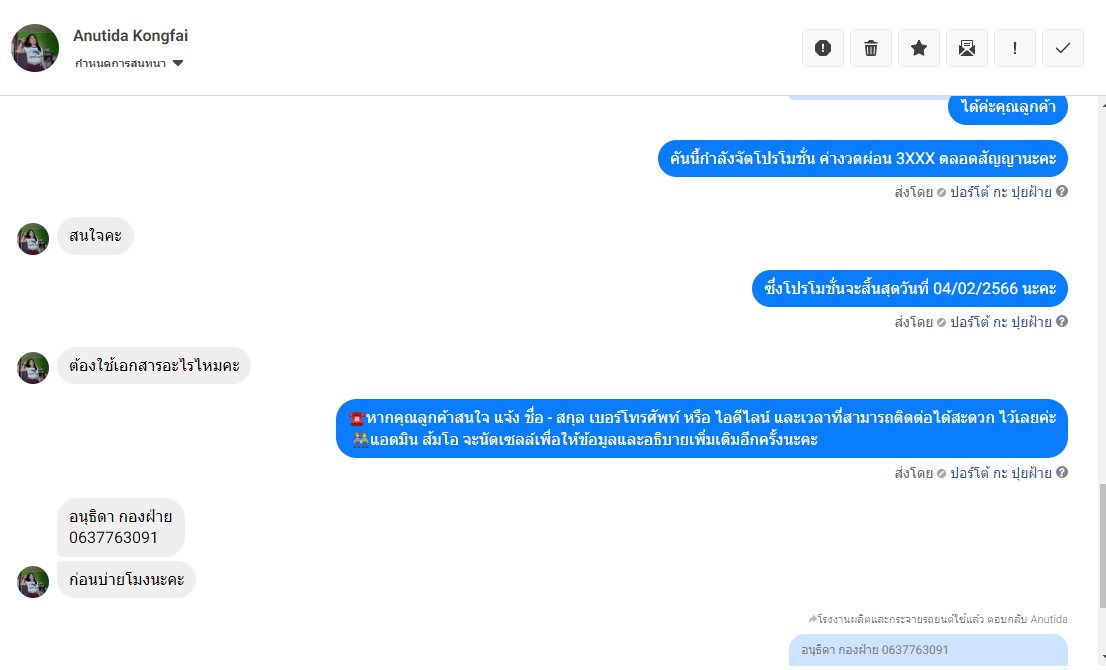Mark conversation done with checkmark icon
Image resolution: width=1106 pixels, height=670 pixels.
[x=1062, y=48]
